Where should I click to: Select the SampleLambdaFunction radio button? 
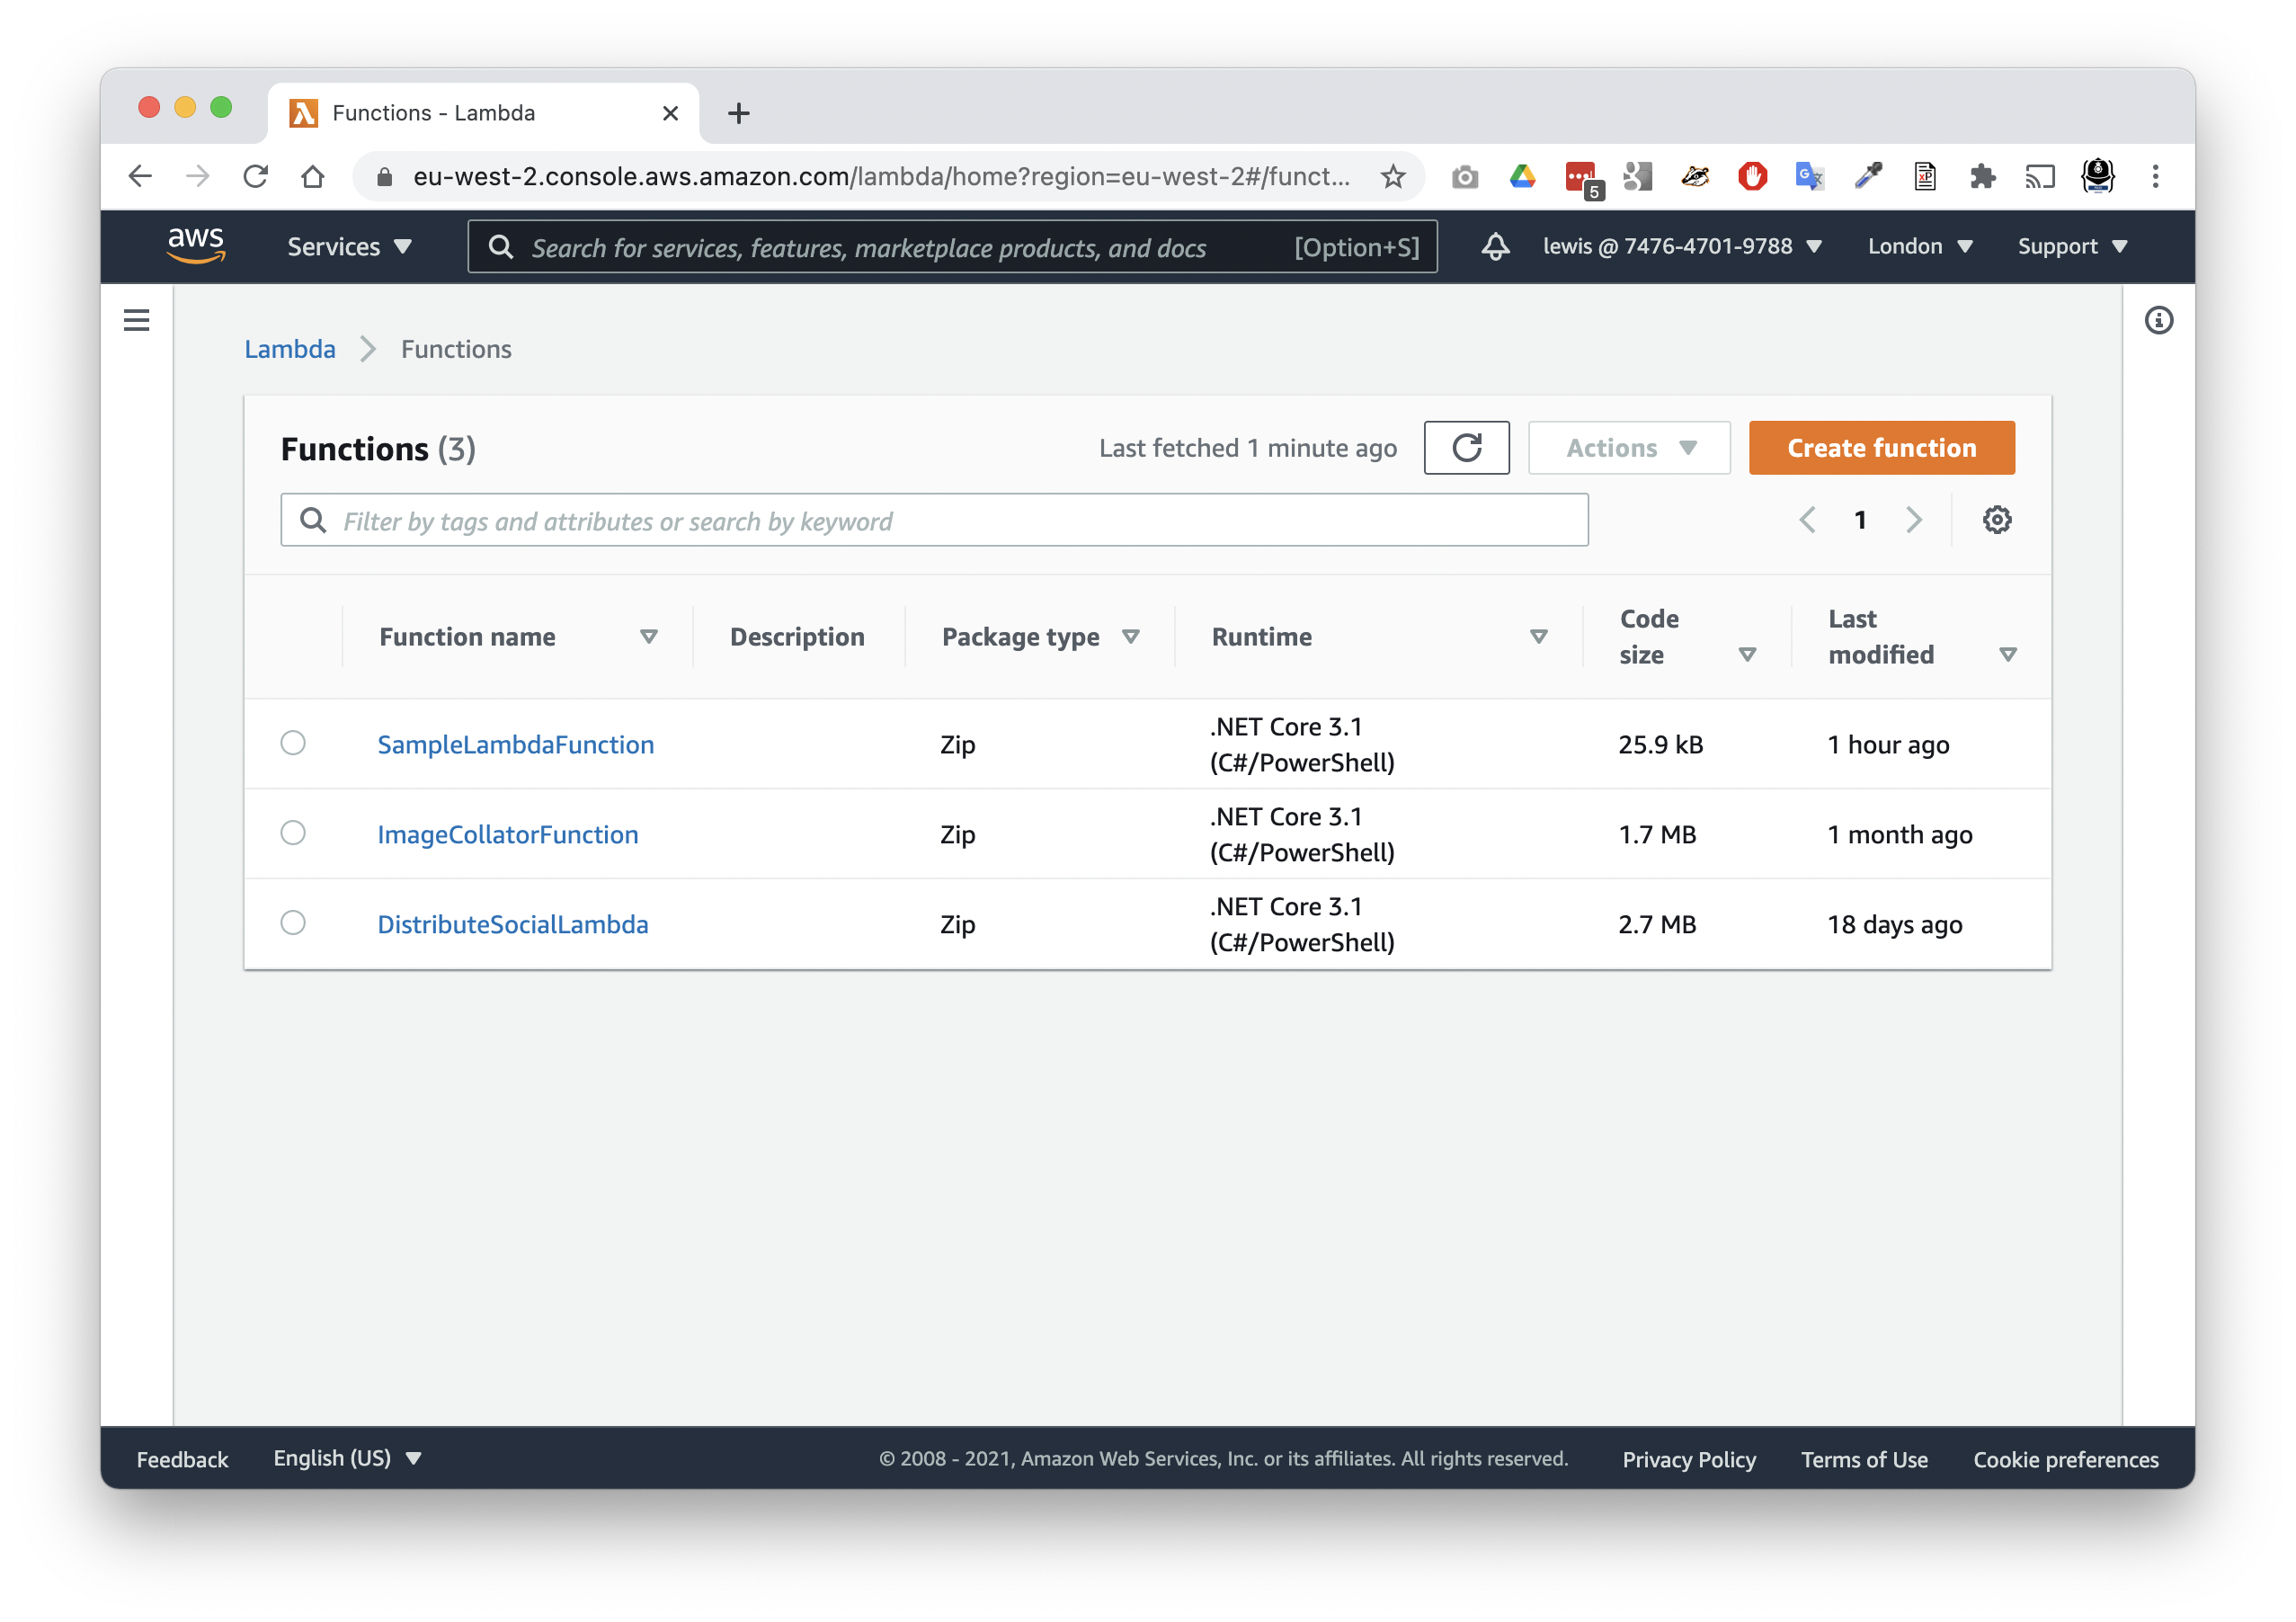click(293, 743)
